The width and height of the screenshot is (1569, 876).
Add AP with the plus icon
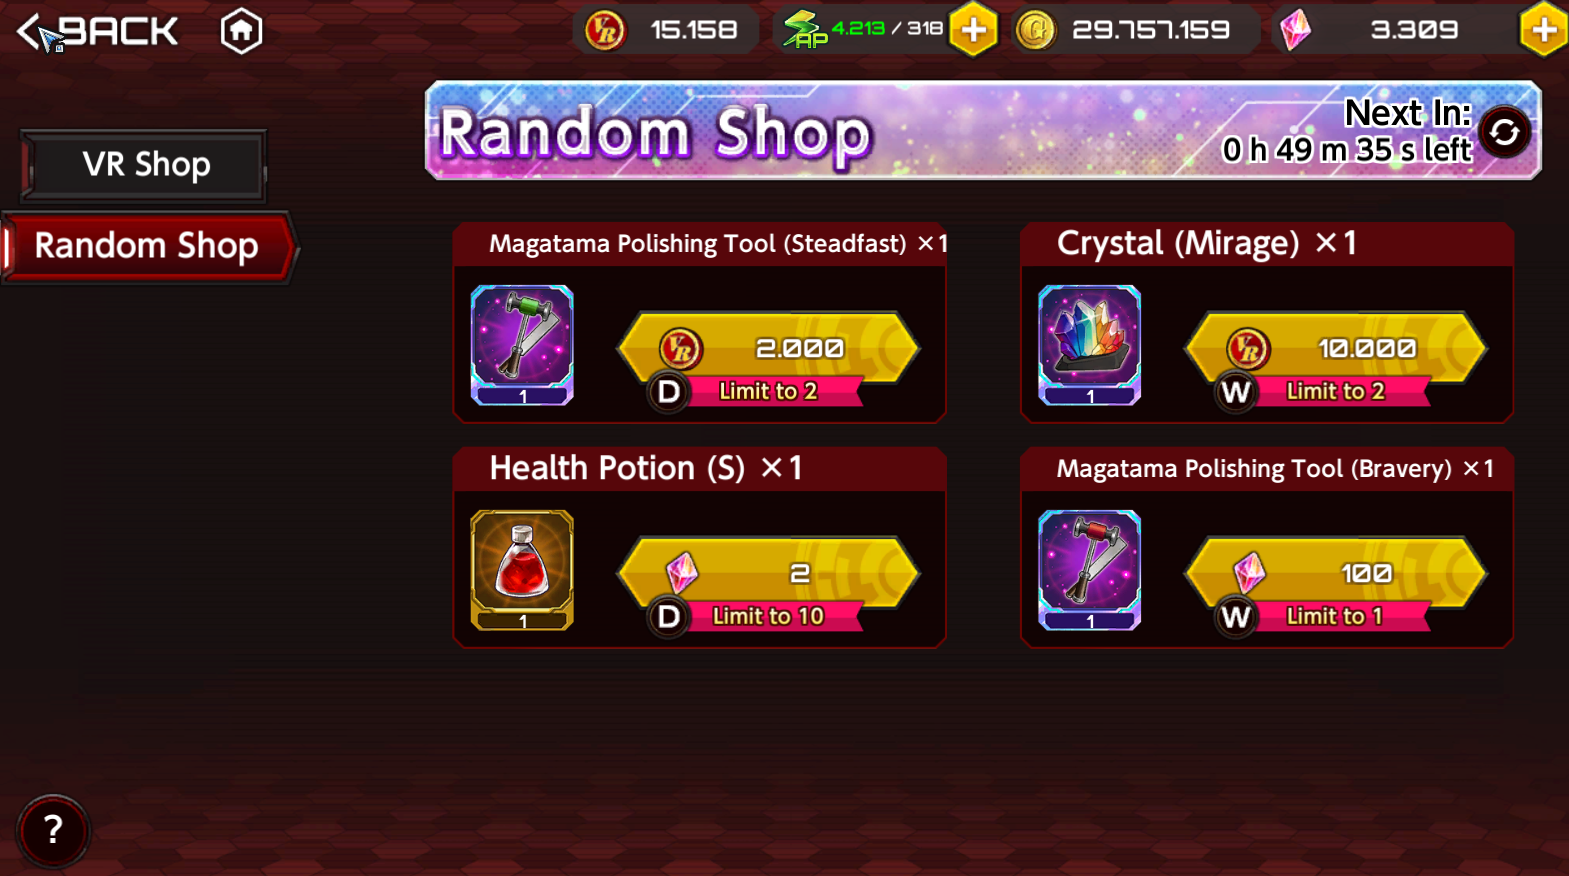[x=973, y=30]
